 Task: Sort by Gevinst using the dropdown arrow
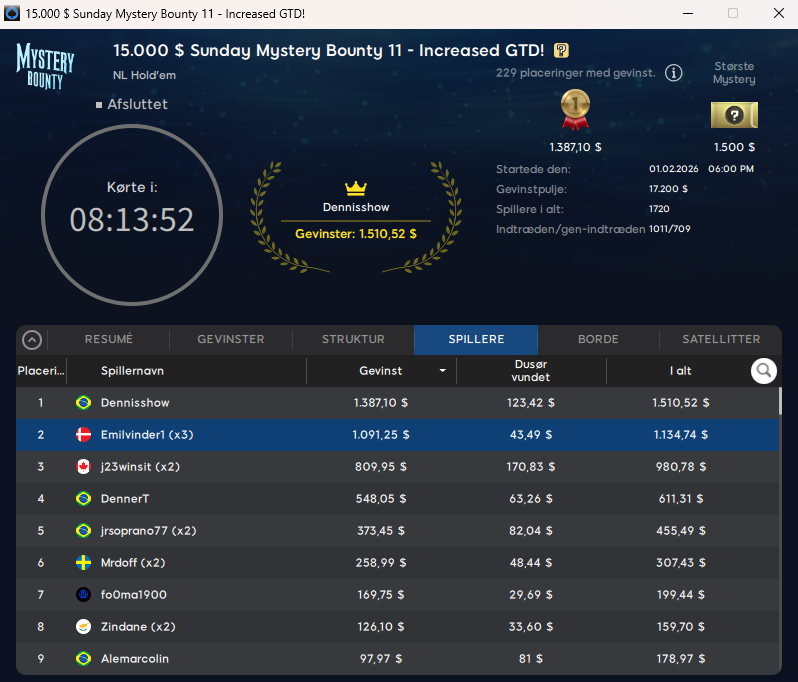tap(443, 371)
